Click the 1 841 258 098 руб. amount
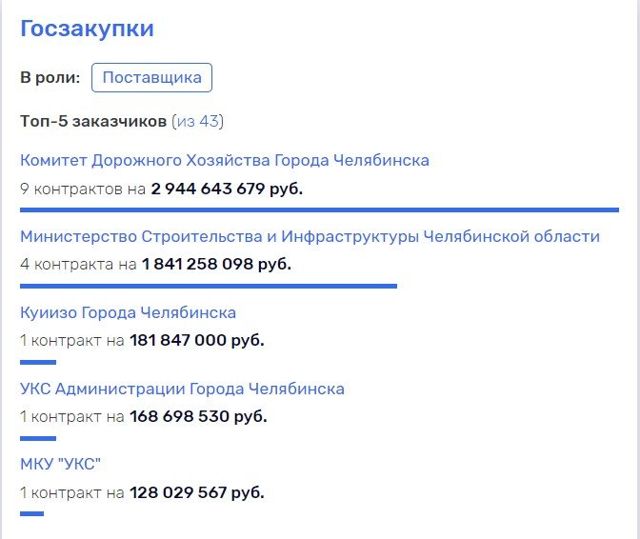This screenshot has height=539, width=640. tap(216, 265)
